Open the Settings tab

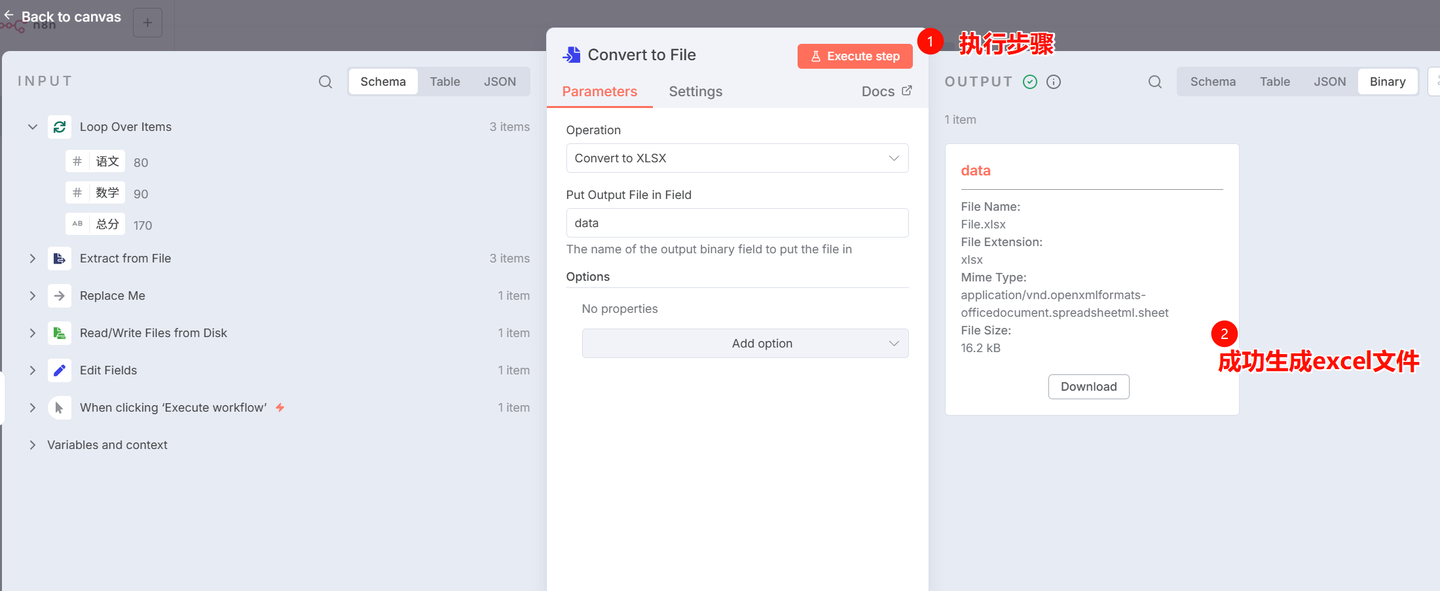pyautogui.click(x=695, y=91)
